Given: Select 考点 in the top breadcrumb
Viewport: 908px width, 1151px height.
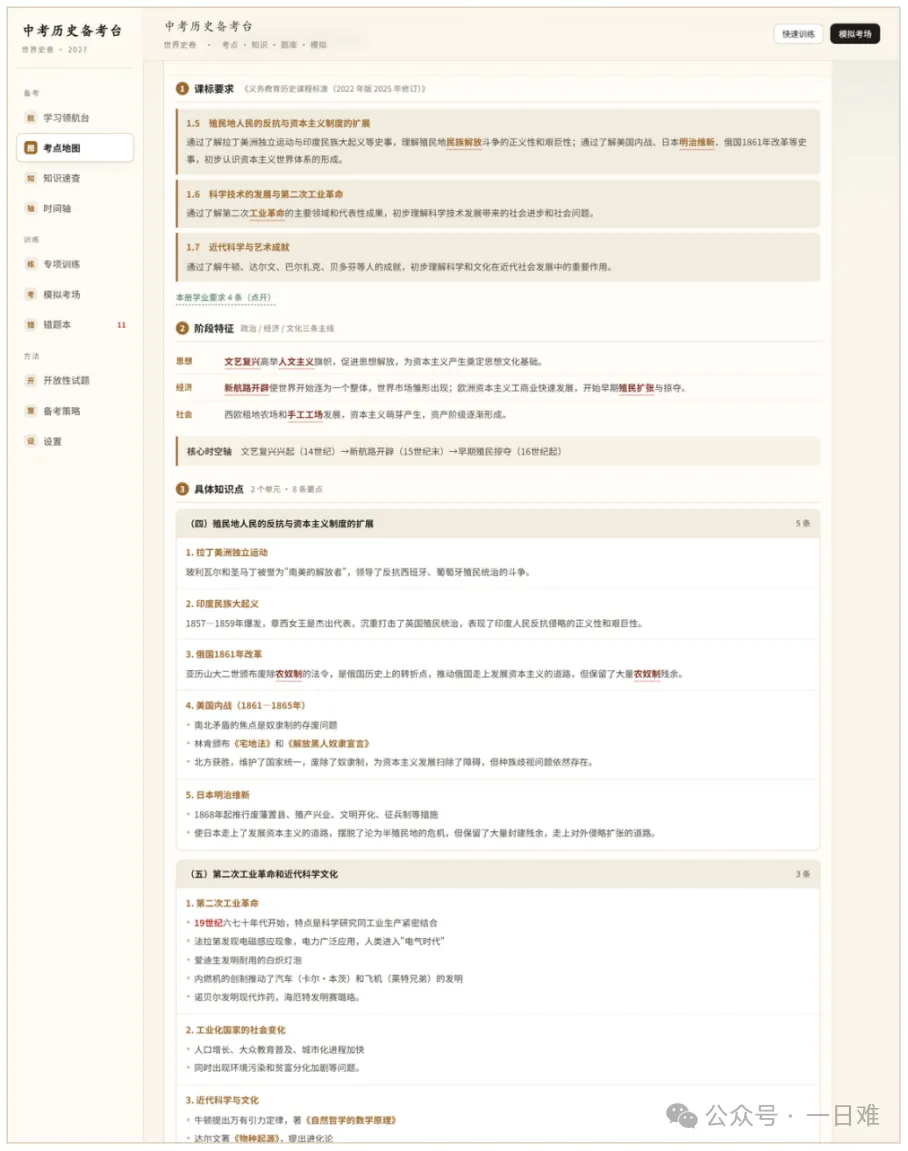Looking at the screenshot, I should coord(230,45).
